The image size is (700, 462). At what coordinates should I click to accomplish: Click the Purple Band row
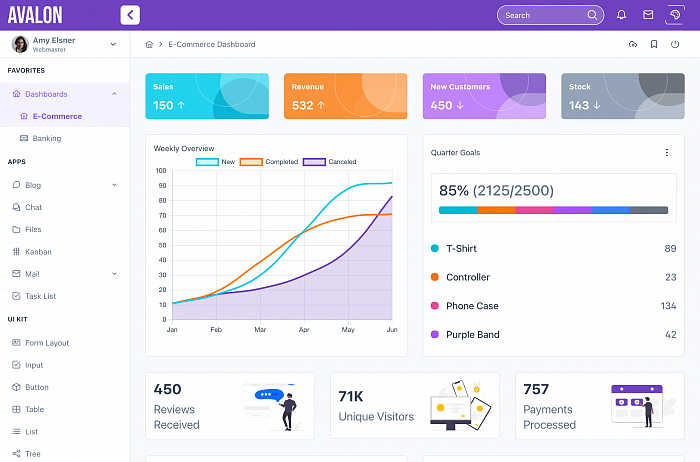click(x=554, y=334)
